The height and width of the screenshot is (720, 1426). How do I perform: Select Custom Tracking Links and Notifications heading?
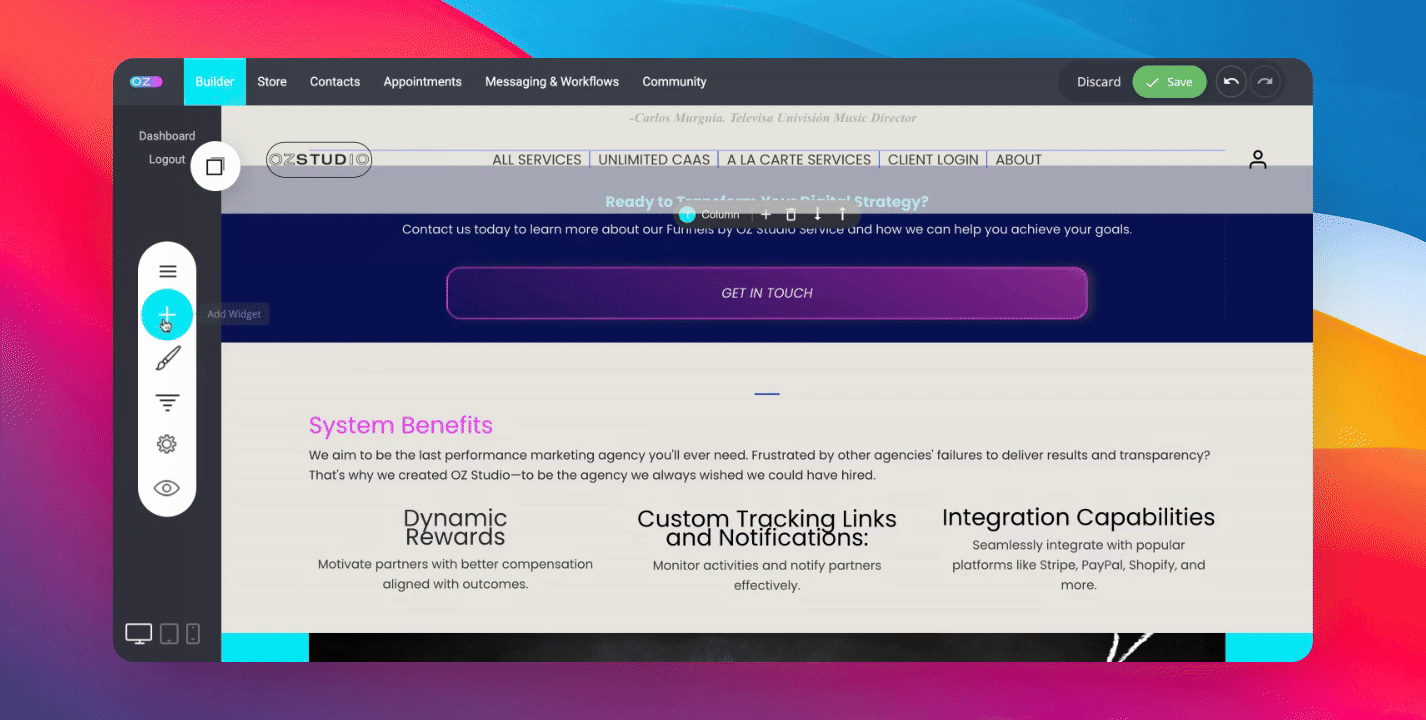click(767, 528)
